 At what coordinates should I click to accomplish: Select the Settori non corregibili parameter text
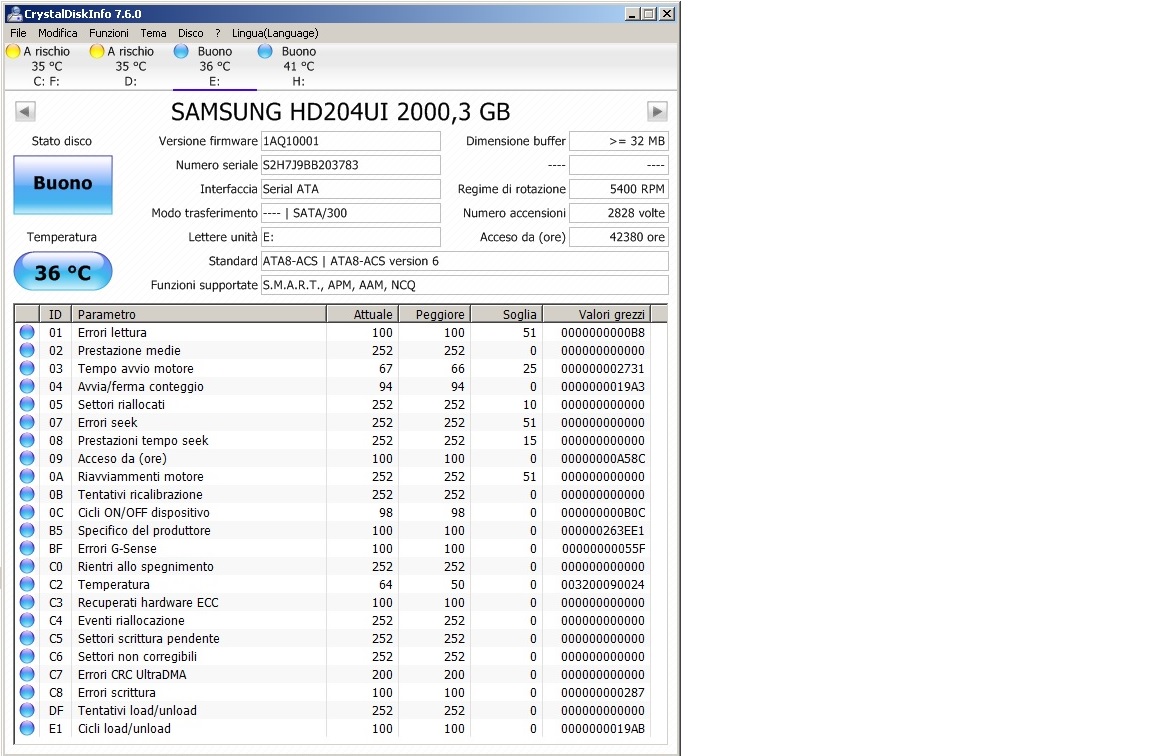pos(137,657)
